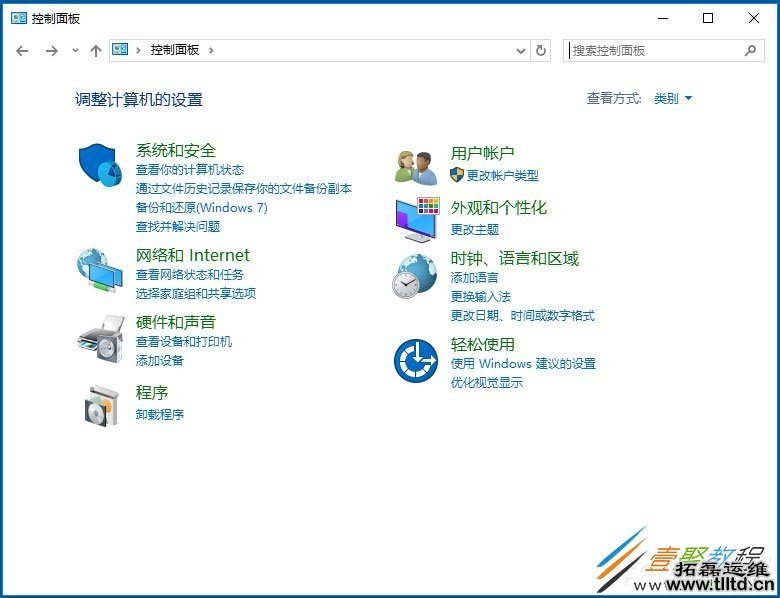Open 程序 category heading
The height and width of the screenshot is (598, 780).
152,393
